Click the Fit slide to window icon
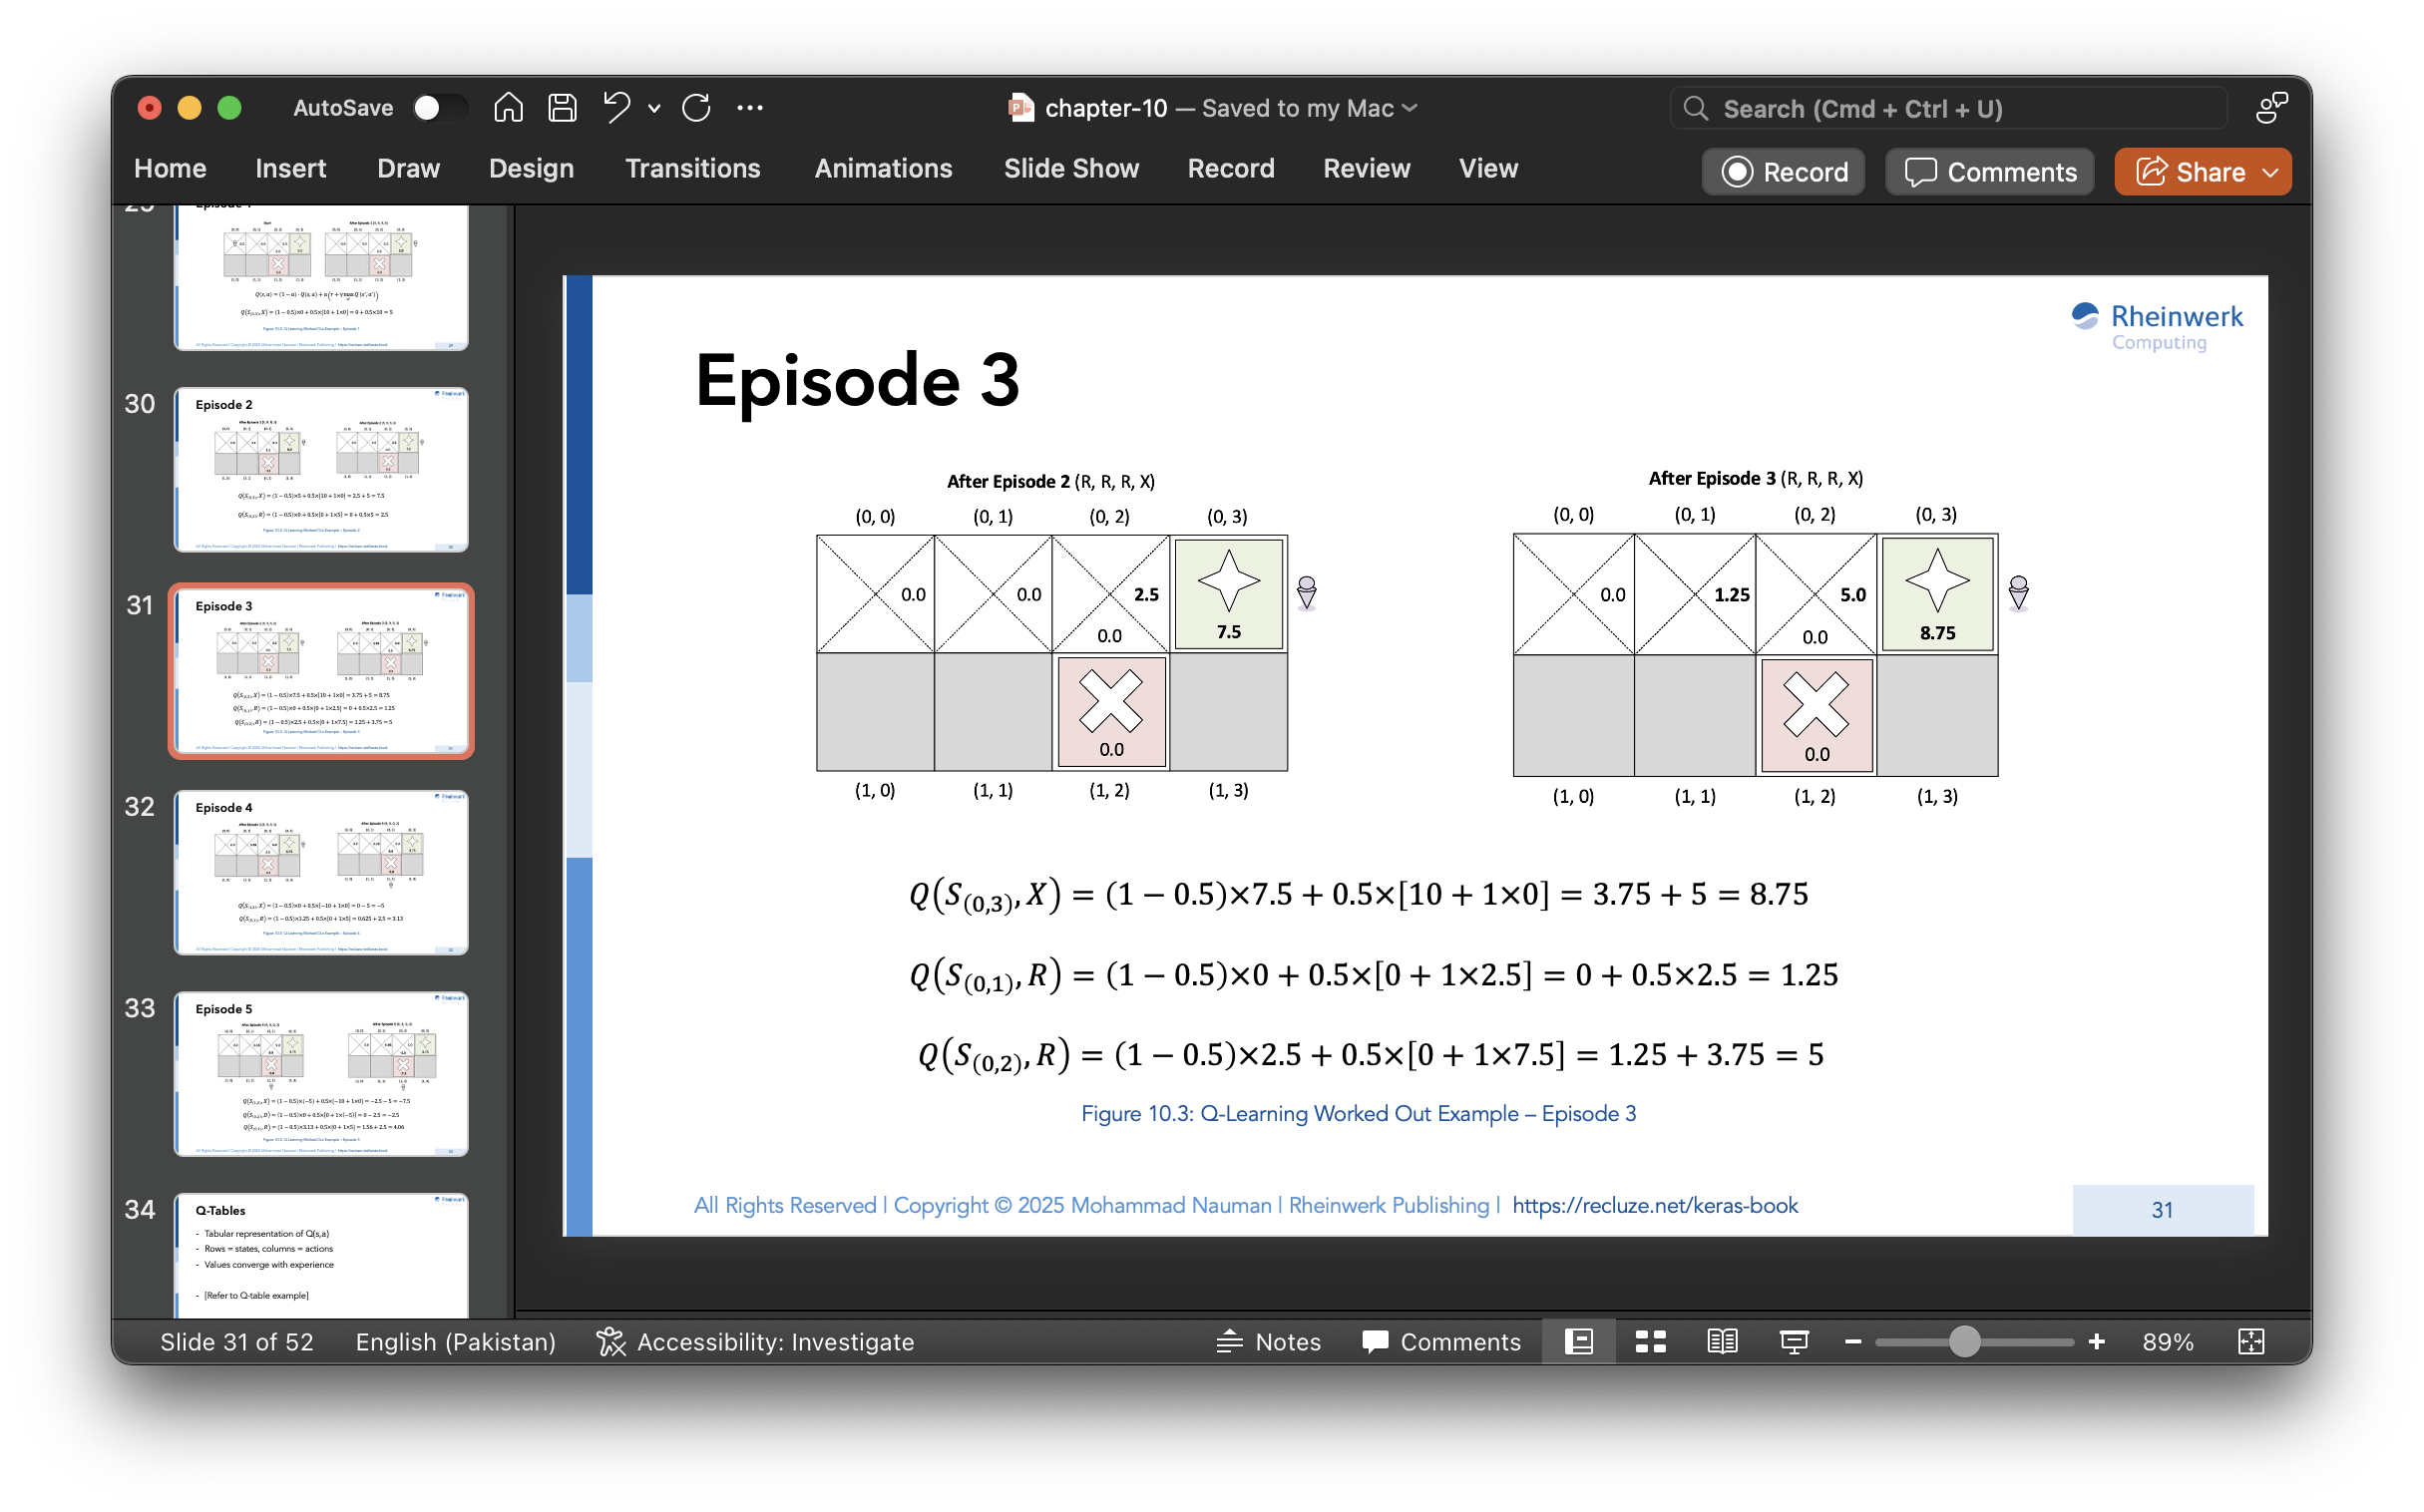 tap(2250, 1341)
